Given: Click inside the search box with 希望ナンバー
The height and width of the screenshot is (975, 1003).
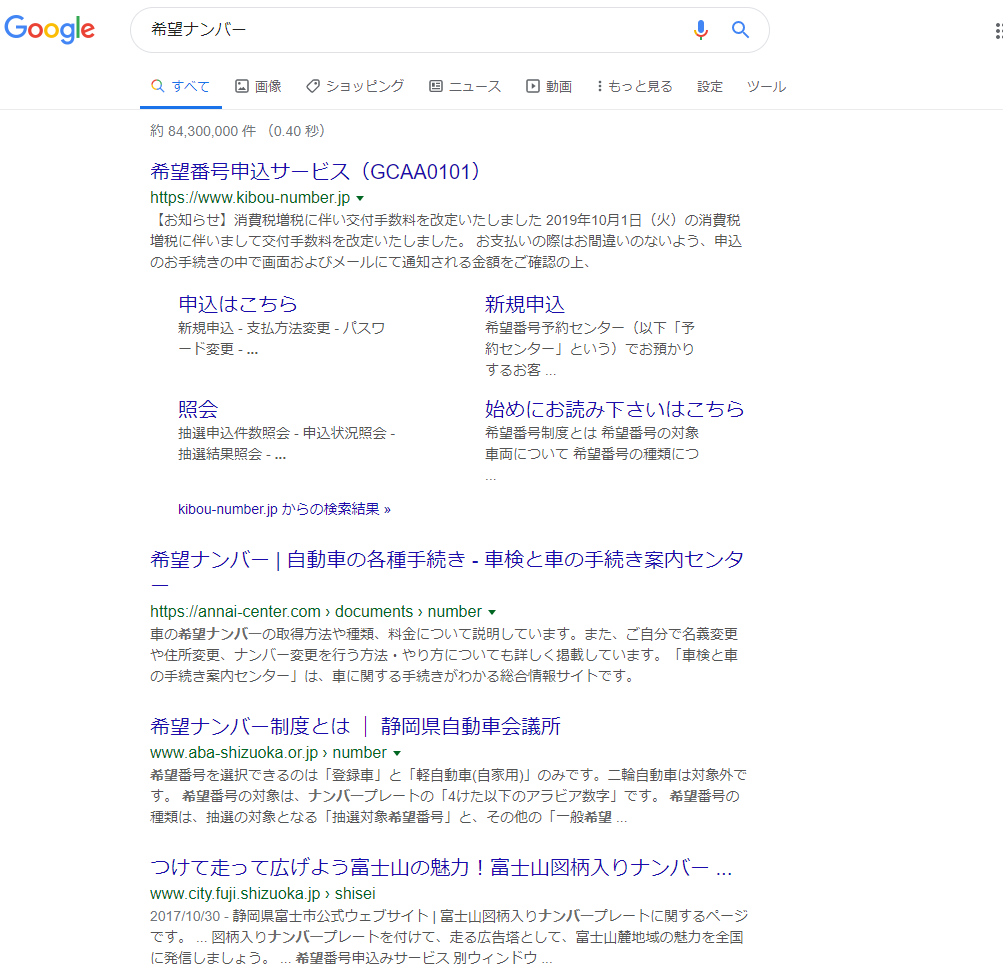Looking at the screenshot, I should pyautogui.click(x=400, y=30).
